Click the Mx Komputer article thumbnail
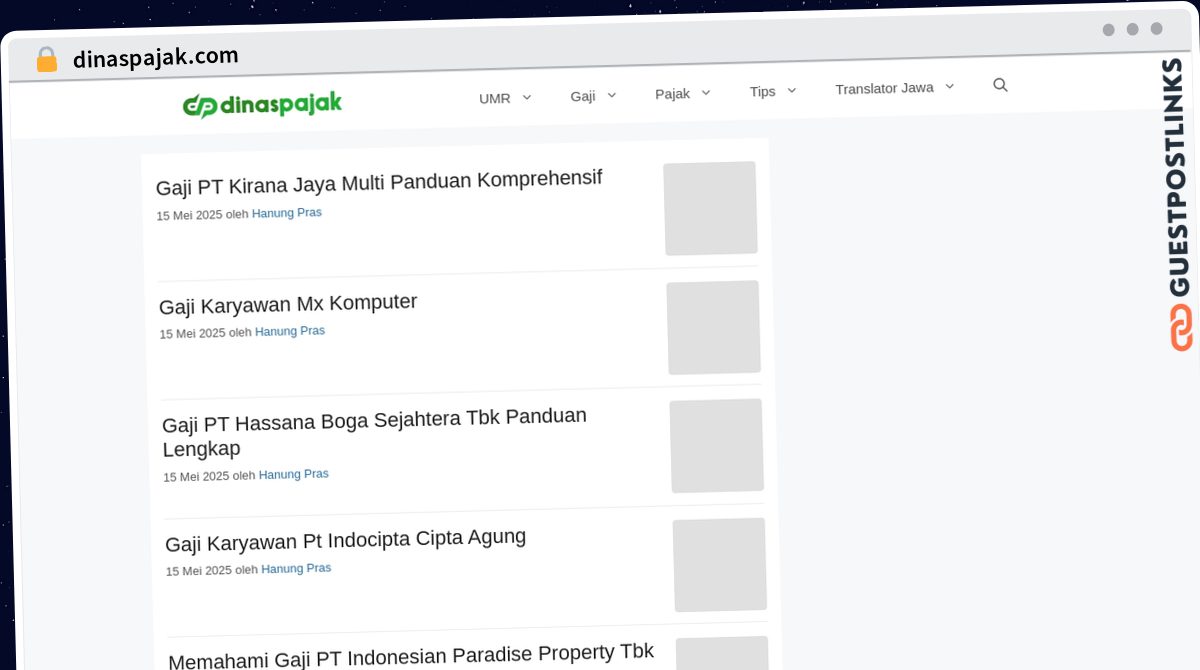The width and height of the screenshot is (1200, 670). point(713,327)
